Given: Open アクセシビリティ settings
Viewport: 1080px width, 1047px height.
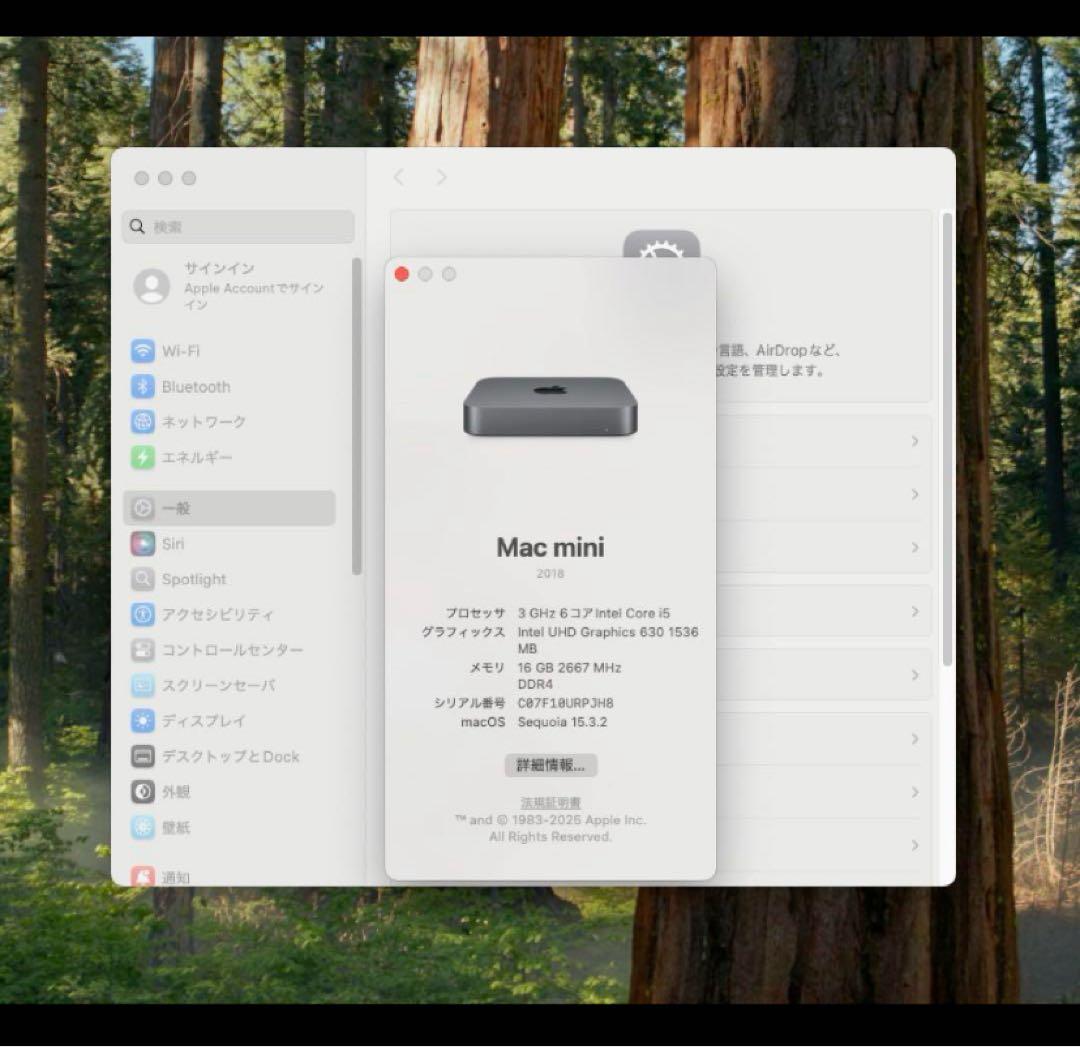Looking at the screenshot, I should [x=218, y=615].
